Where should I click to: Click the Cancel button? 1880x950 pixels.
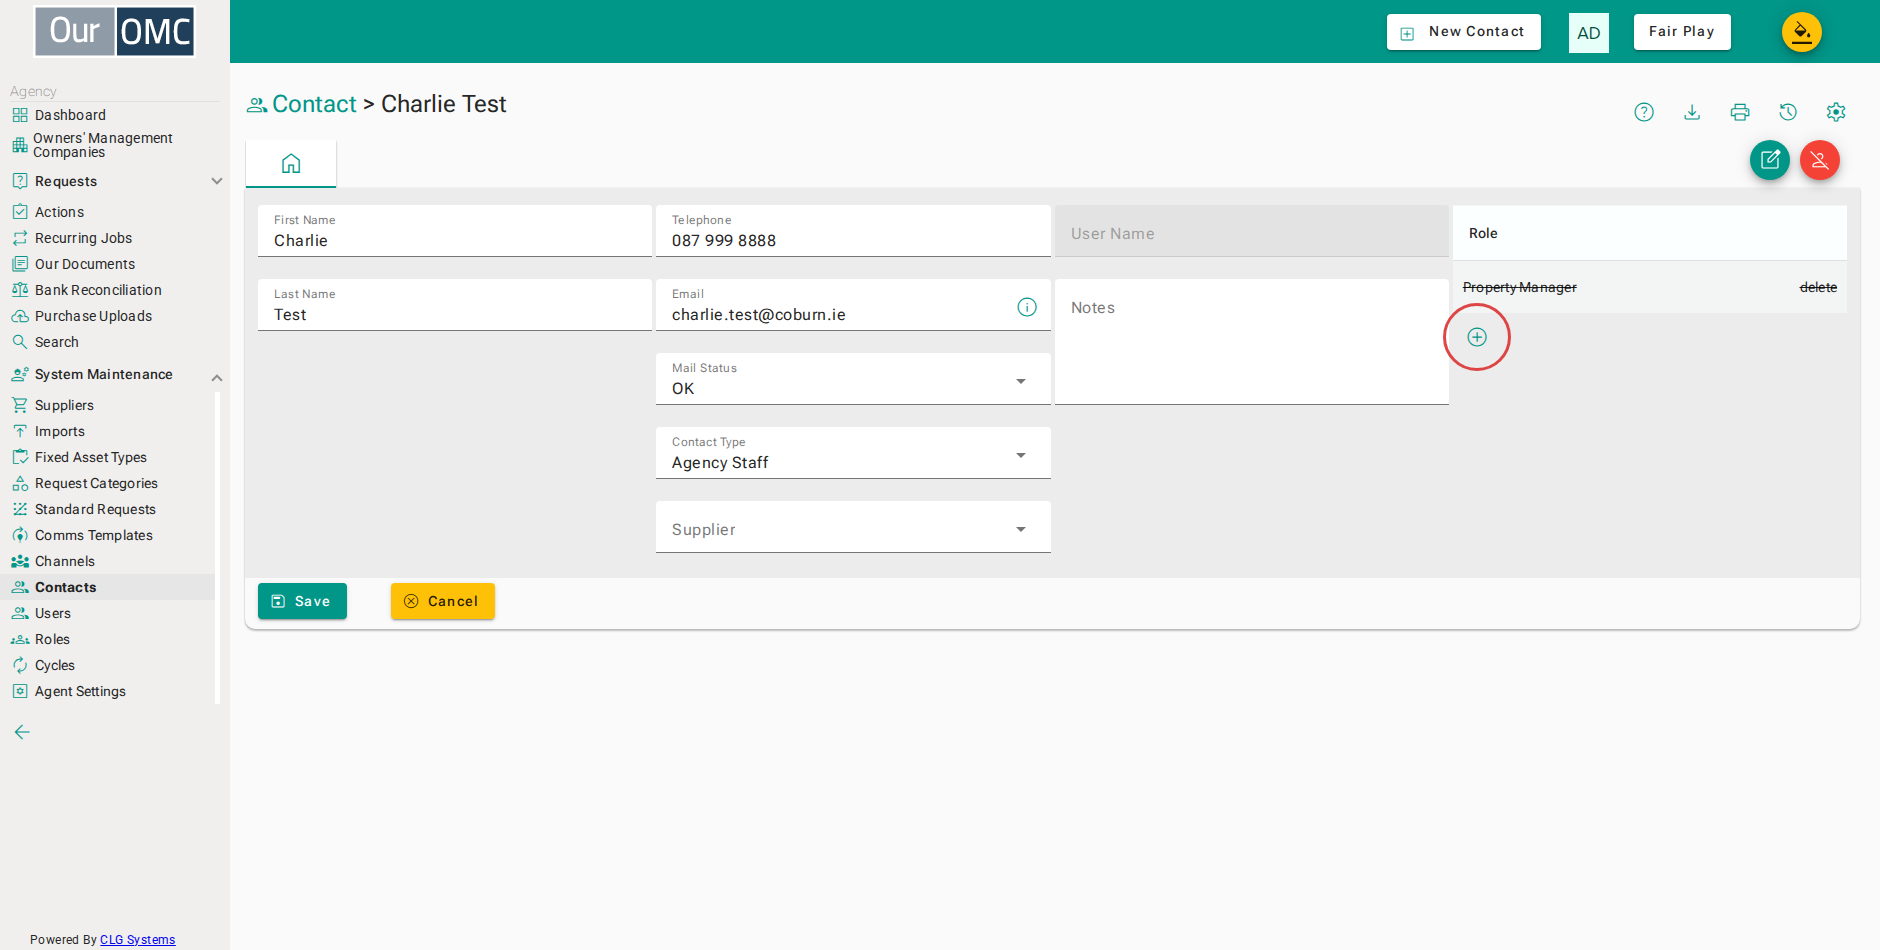442,601
